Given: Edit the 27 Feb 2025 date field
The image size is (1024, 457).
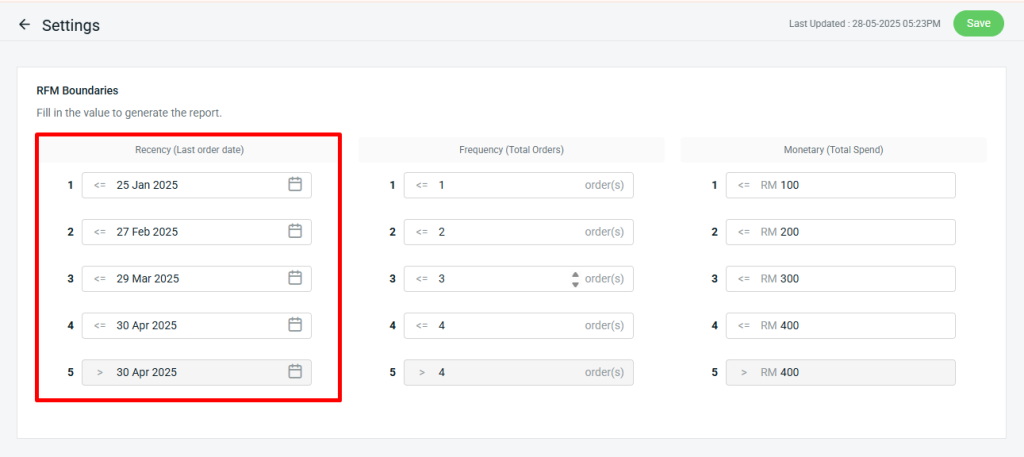Looking at the screenshot, I should [x=190, y=232].
